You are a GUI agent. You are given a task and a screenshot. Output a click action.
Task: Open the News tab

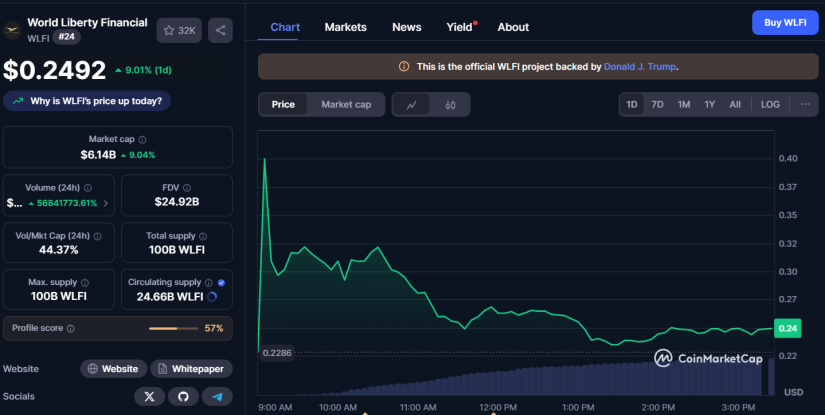[407, 27]
